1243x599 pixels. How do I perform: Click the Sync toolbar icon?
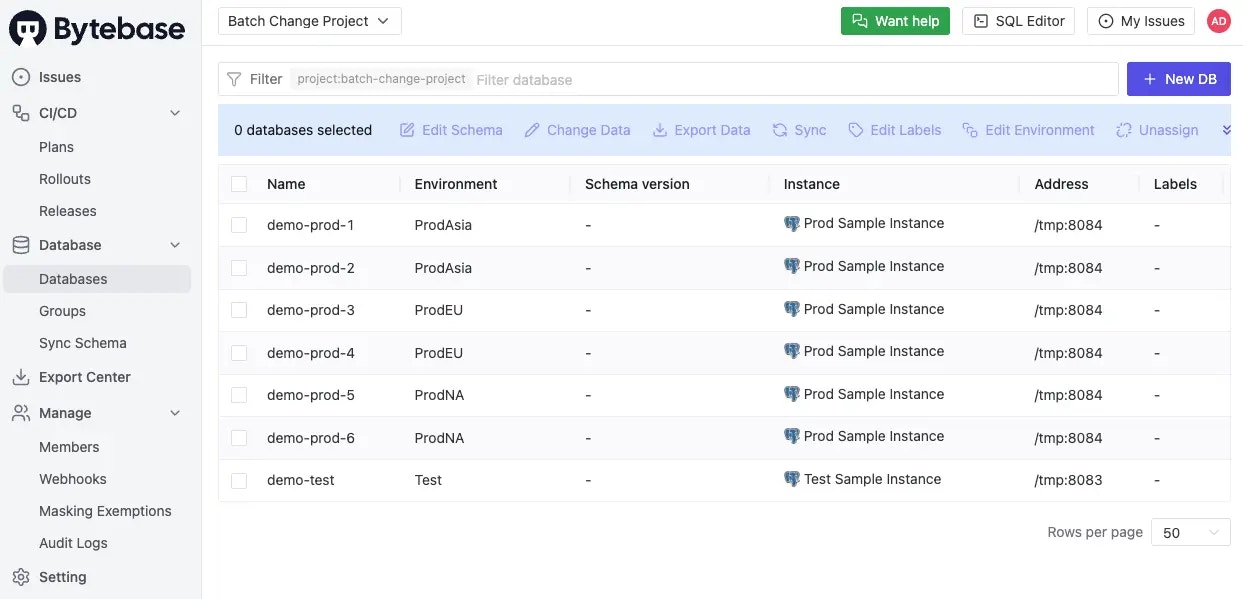tap(781, 130)
